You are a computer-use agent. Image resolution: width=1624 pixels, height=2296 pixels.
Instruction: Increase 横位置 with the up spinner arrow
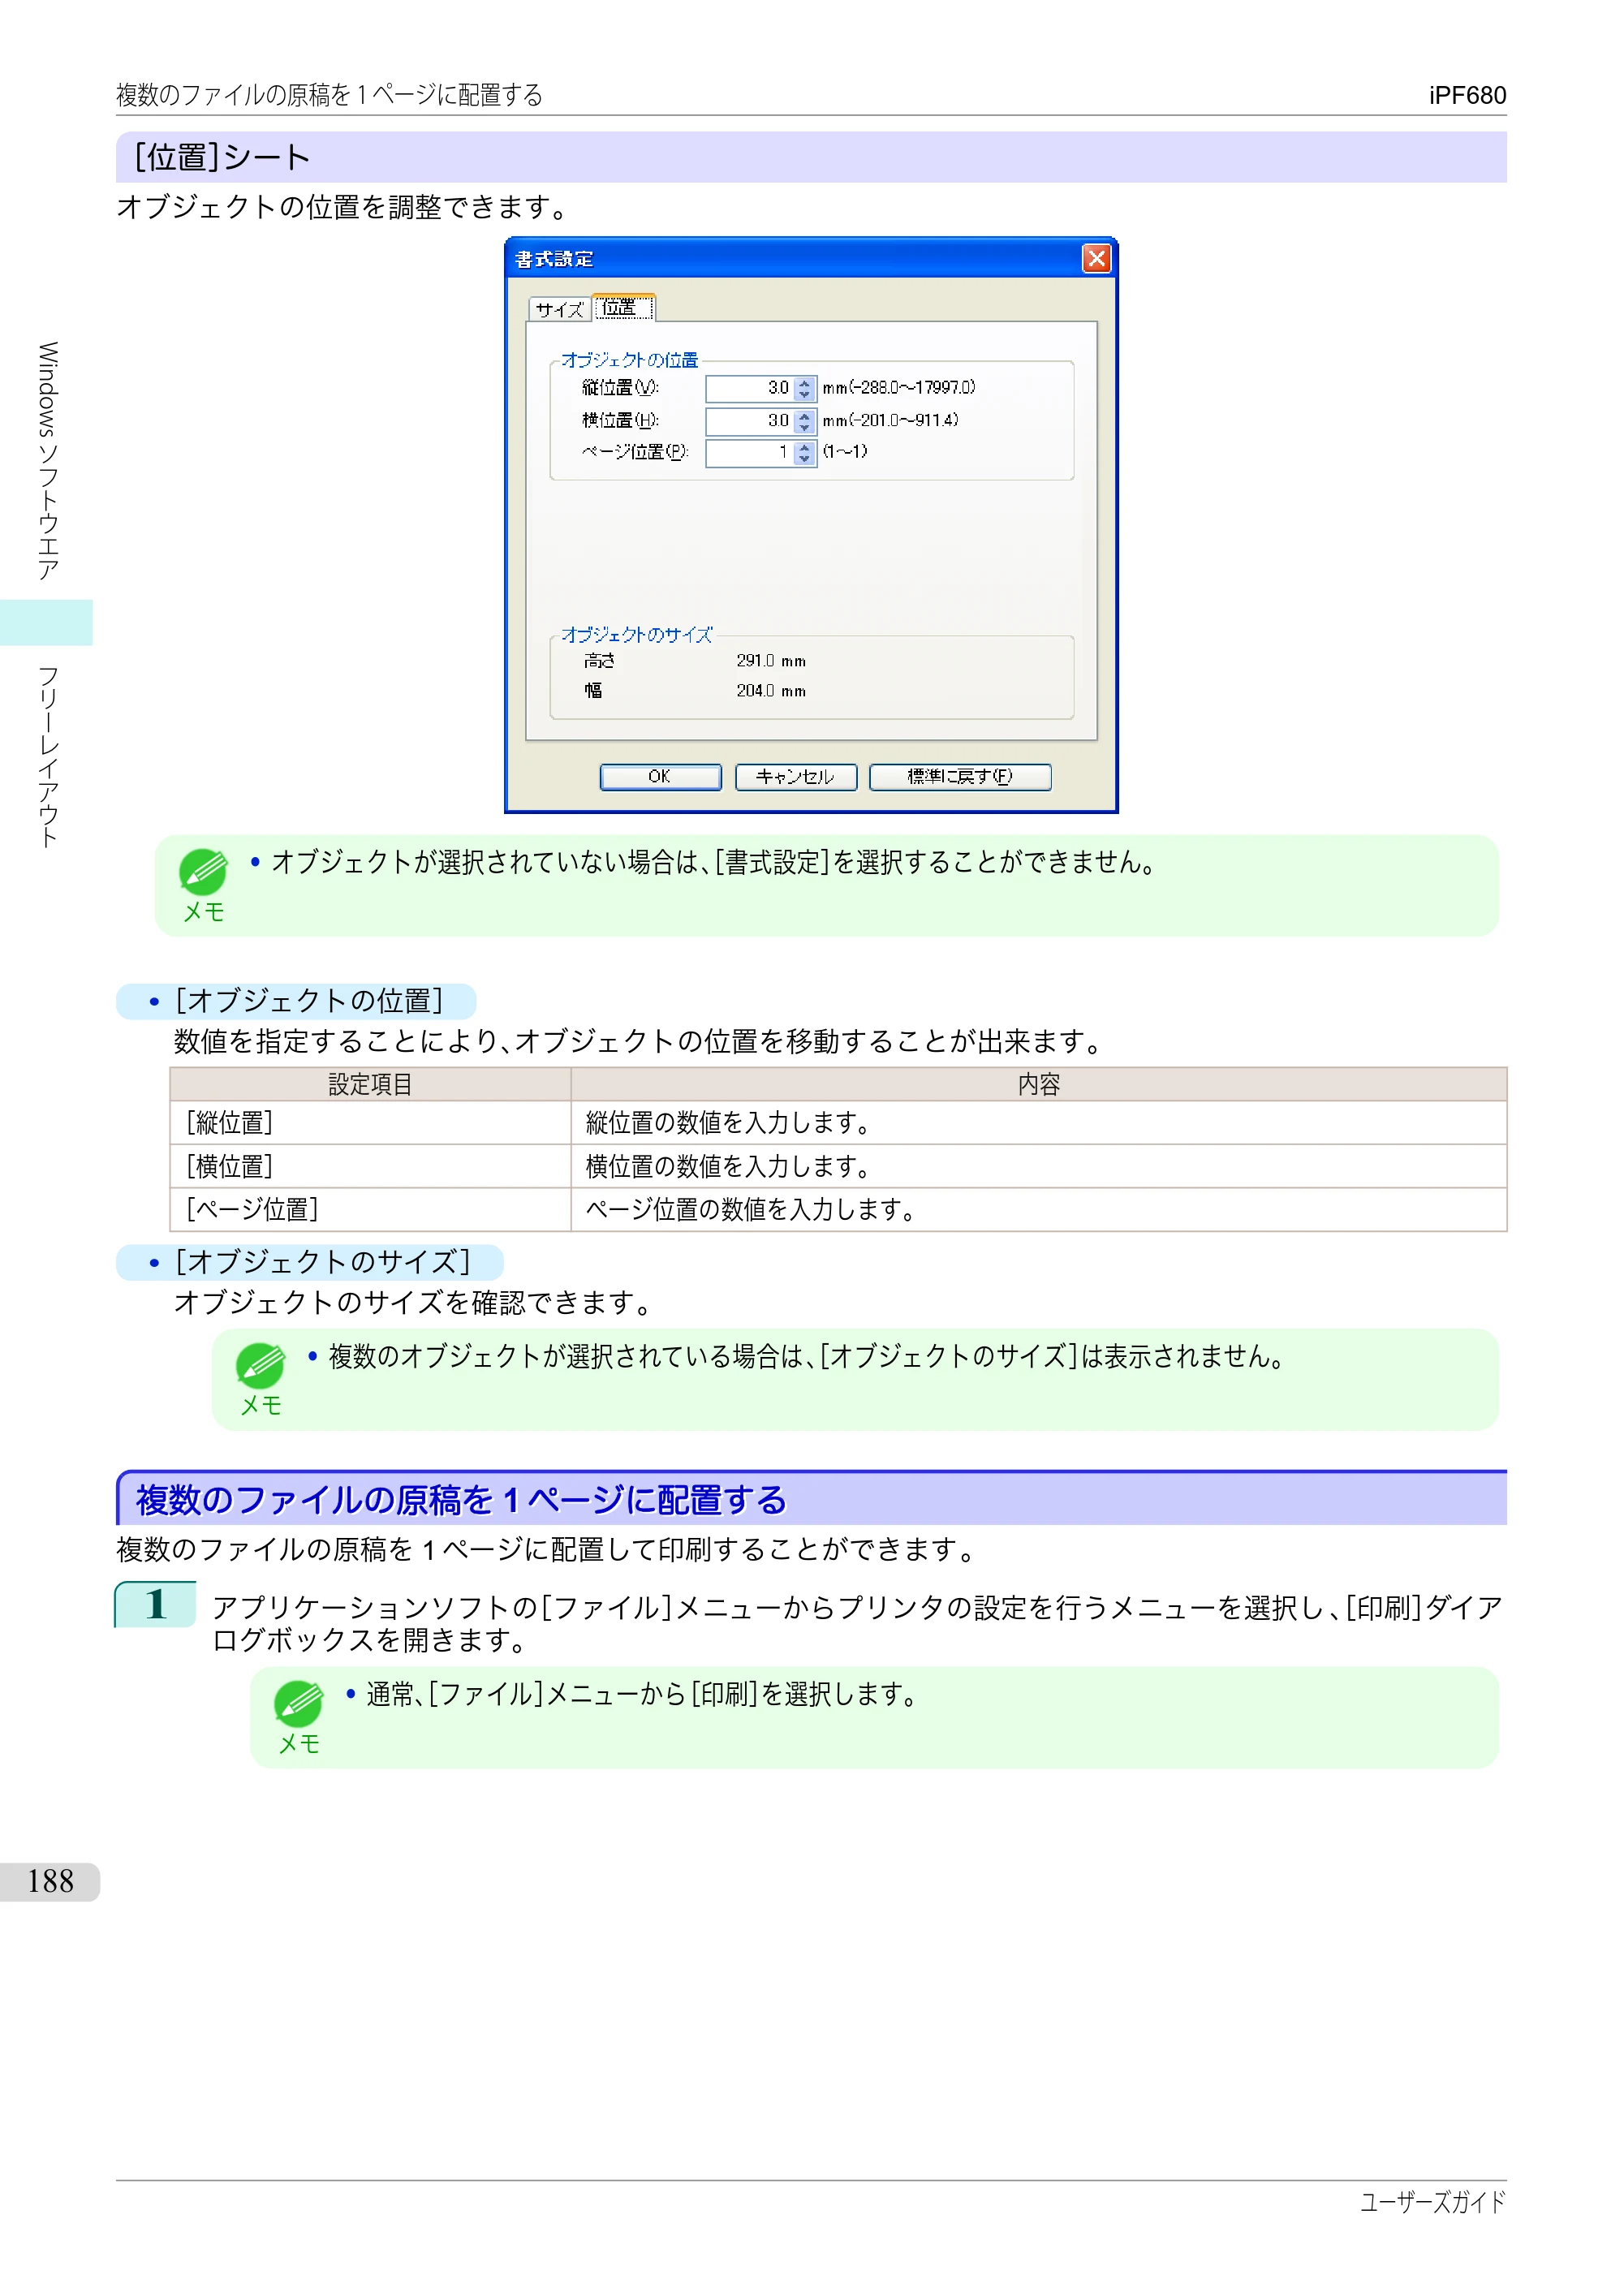[x=805, y=416]
